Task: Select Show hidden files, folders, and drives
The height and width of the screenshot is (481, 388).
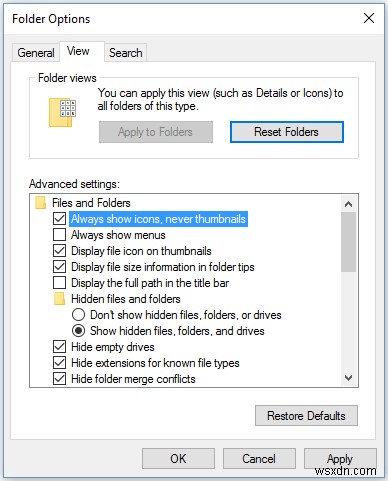Action: click(78, 331)
